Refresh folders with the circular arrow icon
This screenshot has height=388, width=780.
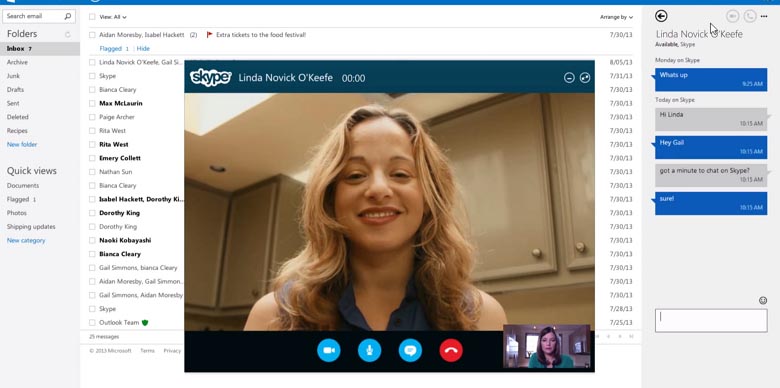tap(68, 34)
